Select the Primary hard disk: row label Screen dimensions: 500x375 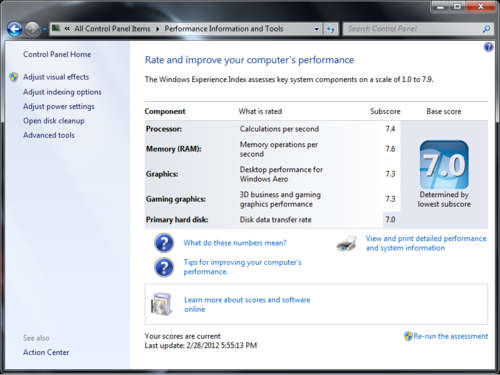click(177, 220)
